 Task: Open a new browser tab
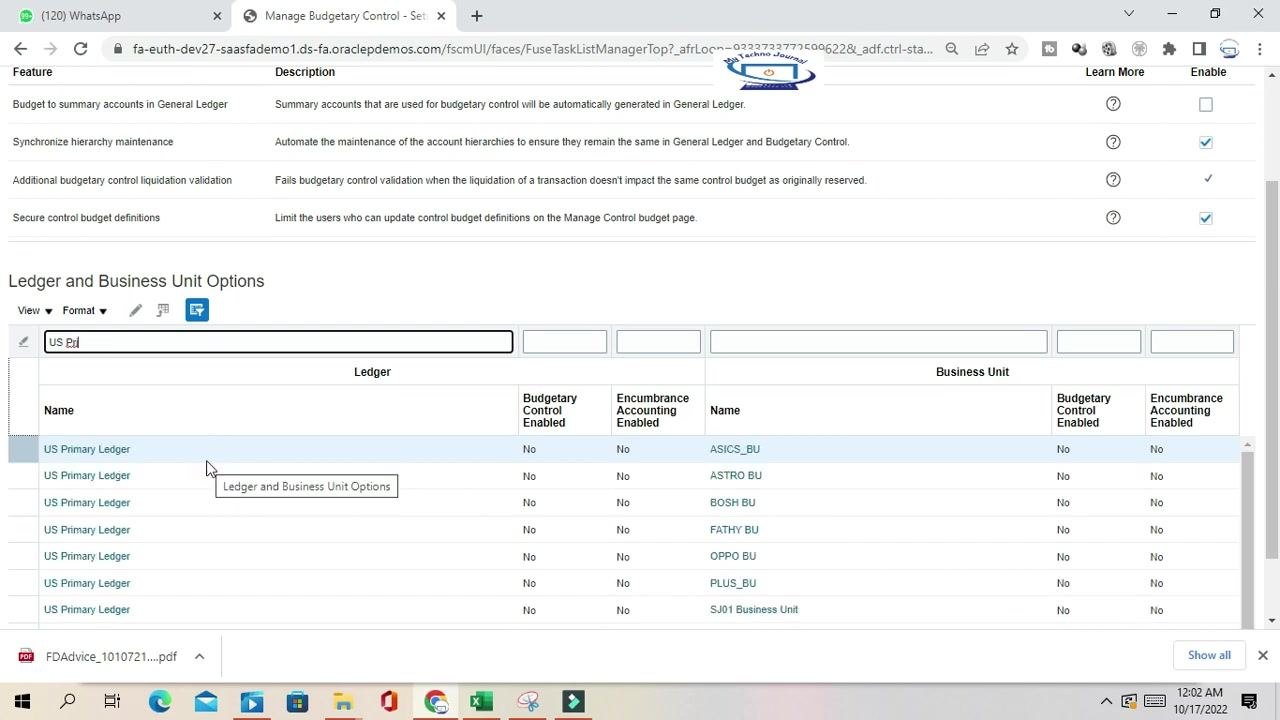pyautogui.click(x=477, y=16)
